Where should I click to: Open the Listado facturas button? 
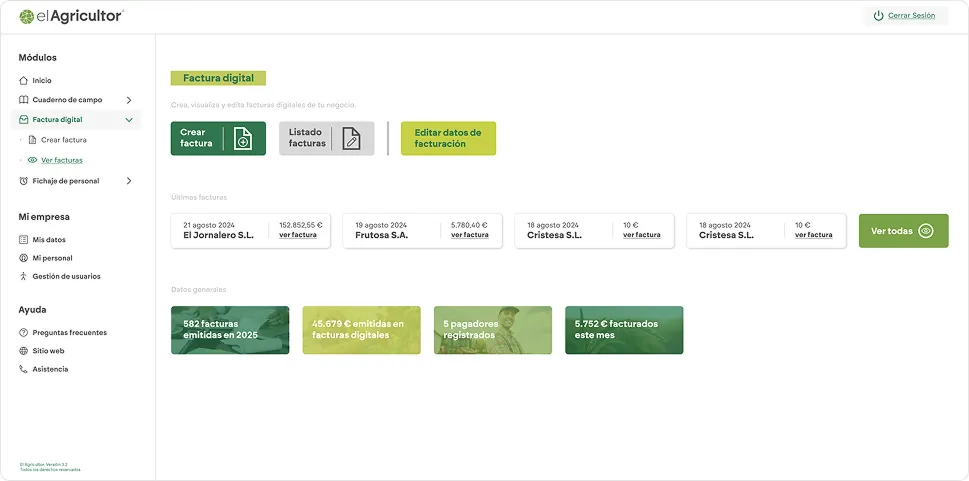(326, 138)
